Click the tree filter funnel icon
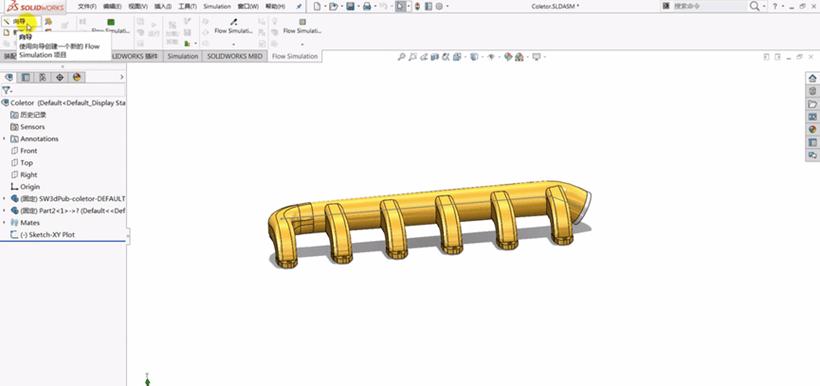 coord(6,90)
